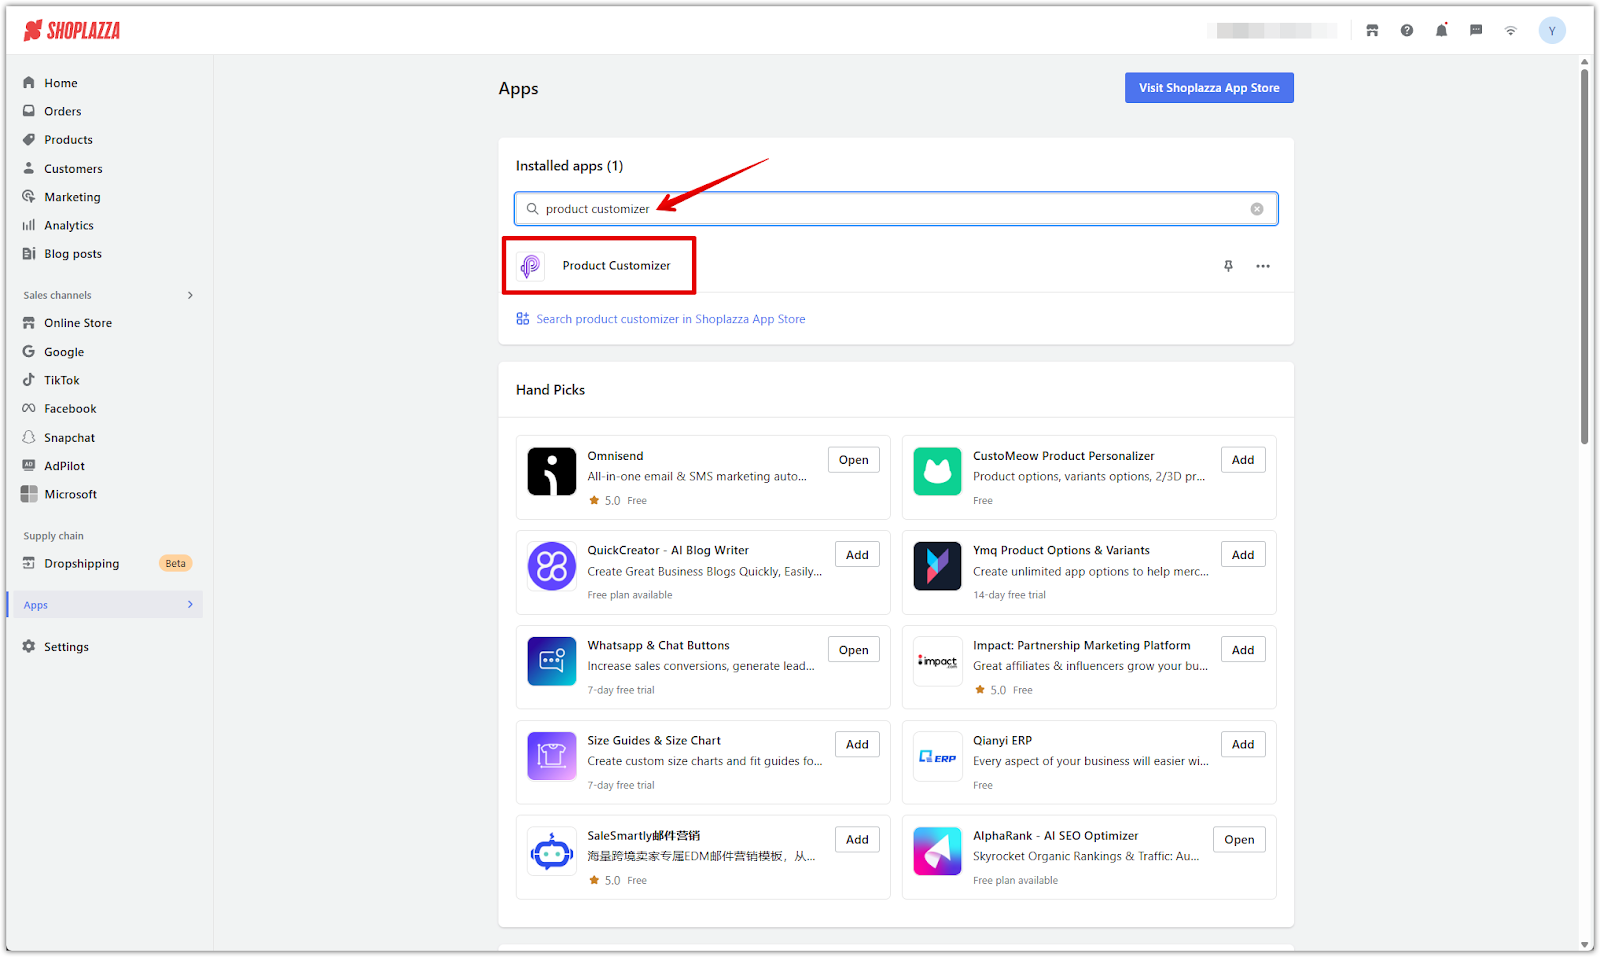
Task: Click the CustoMeow app icon
Action: pyautogui.click(x=937, y=472)
